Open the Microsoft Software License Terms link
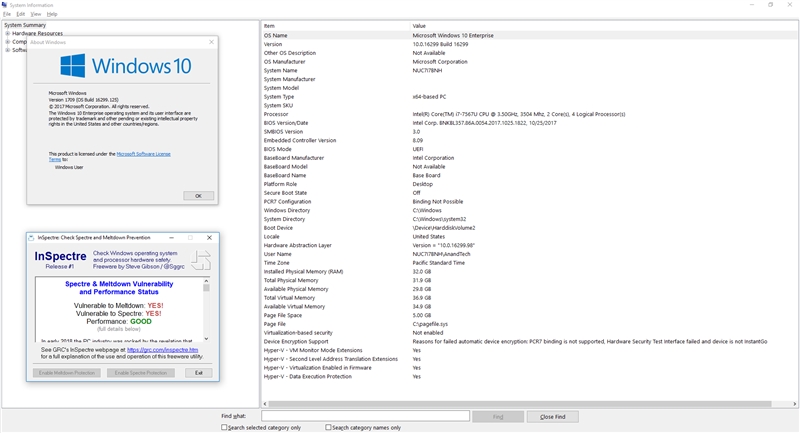Viewport: 800px width, 433px height. [x=143, y=154]
